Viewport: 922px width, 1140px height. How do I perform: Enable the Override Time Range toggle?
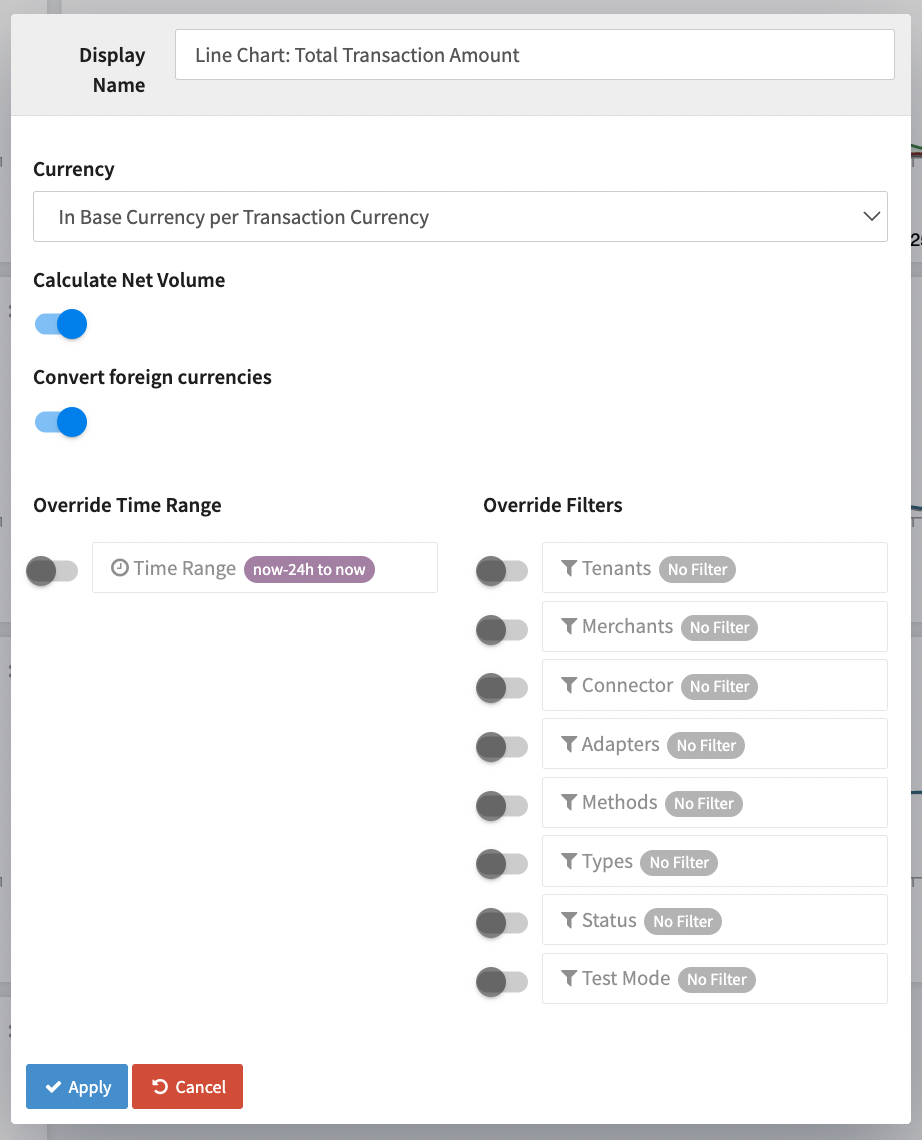coord(52,571)
